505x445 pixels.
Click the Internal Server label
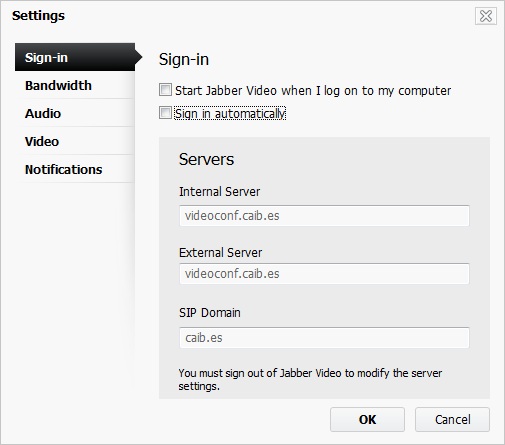coord(219,192)
